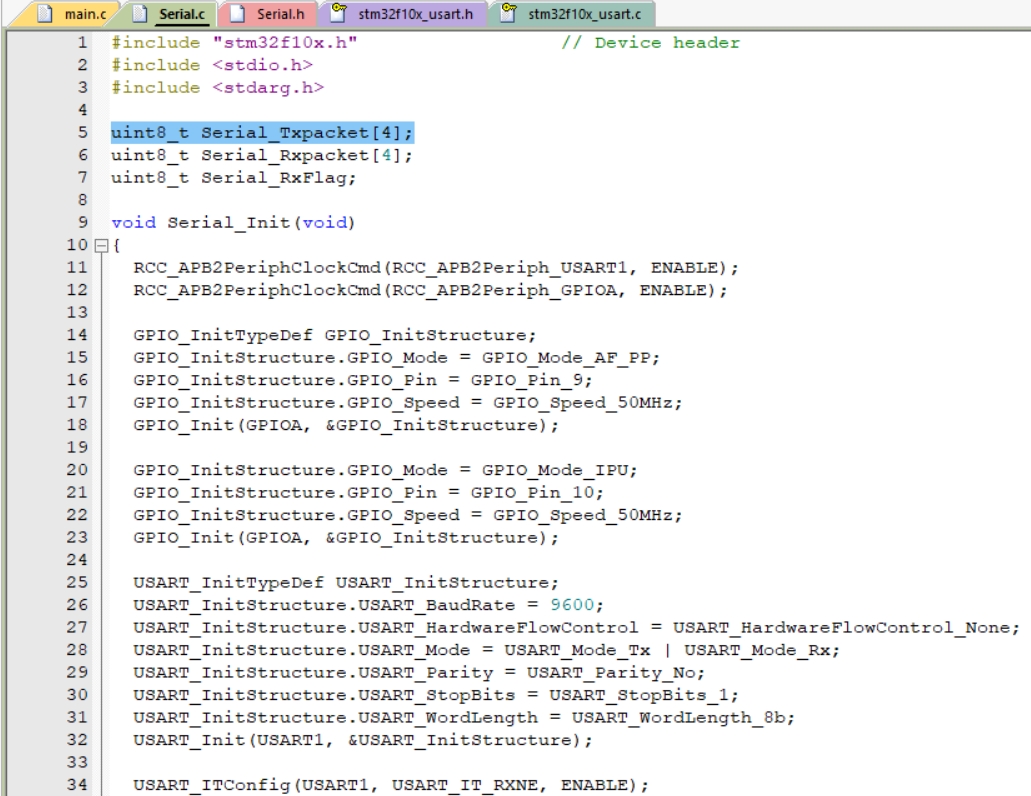Switch to the main.c tab

click(x=72, y=14)
